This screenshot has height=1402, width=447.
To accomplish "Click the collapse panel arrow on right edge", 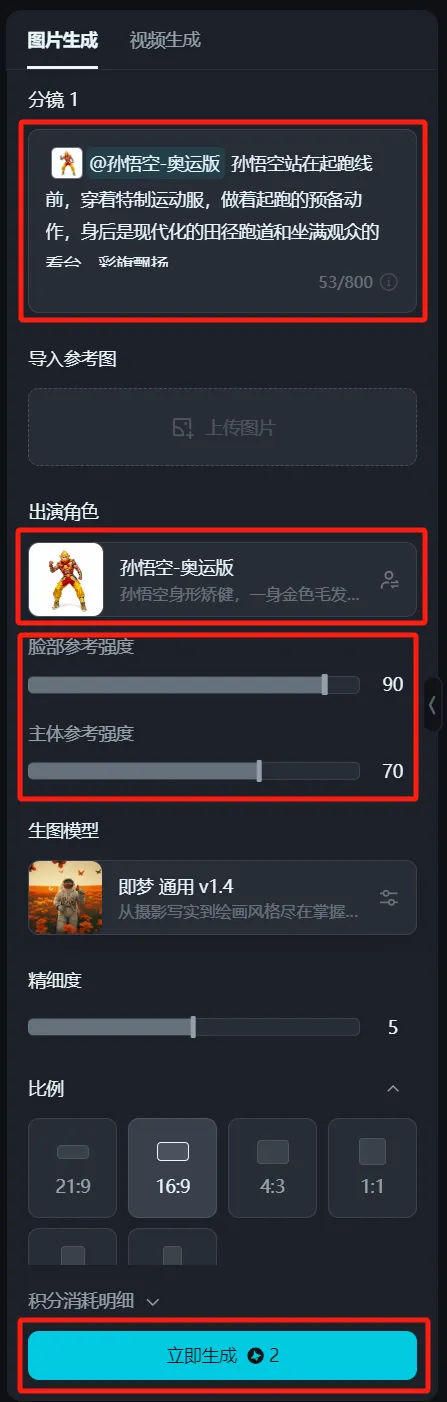I will (x=432, y=705).
